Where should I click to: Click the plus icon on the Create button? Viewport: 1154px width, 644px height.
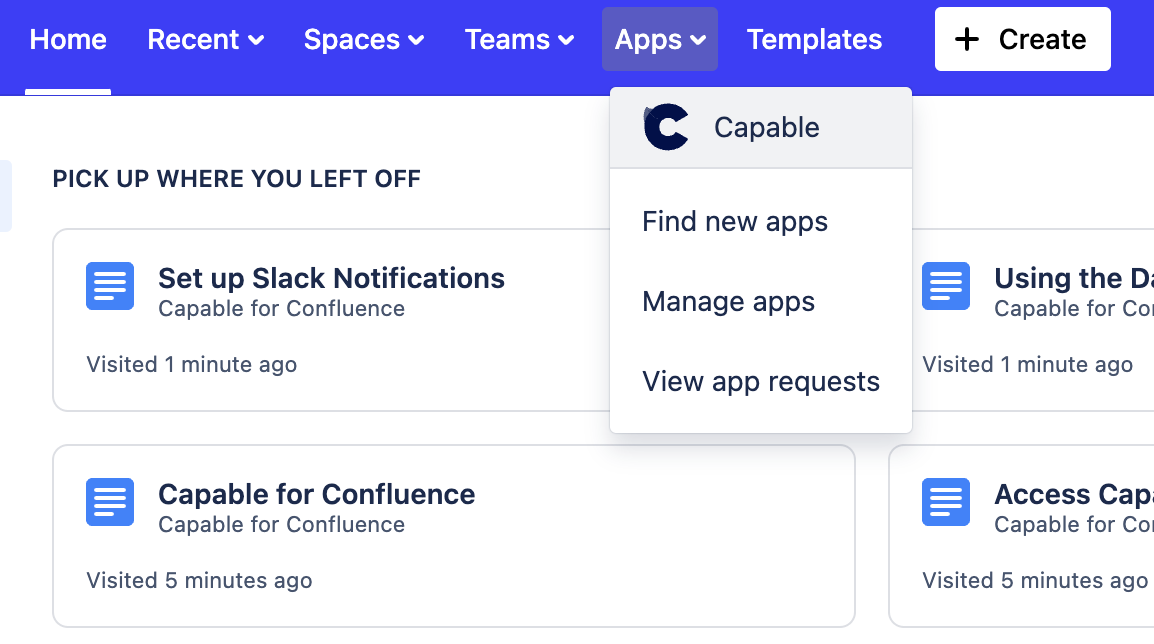966,40
